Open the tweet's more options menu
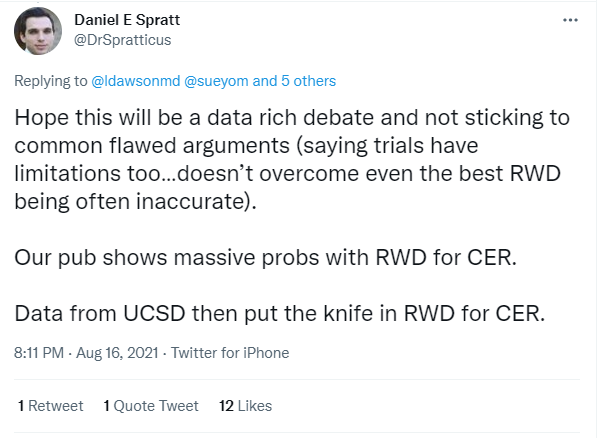 (570, 20)
